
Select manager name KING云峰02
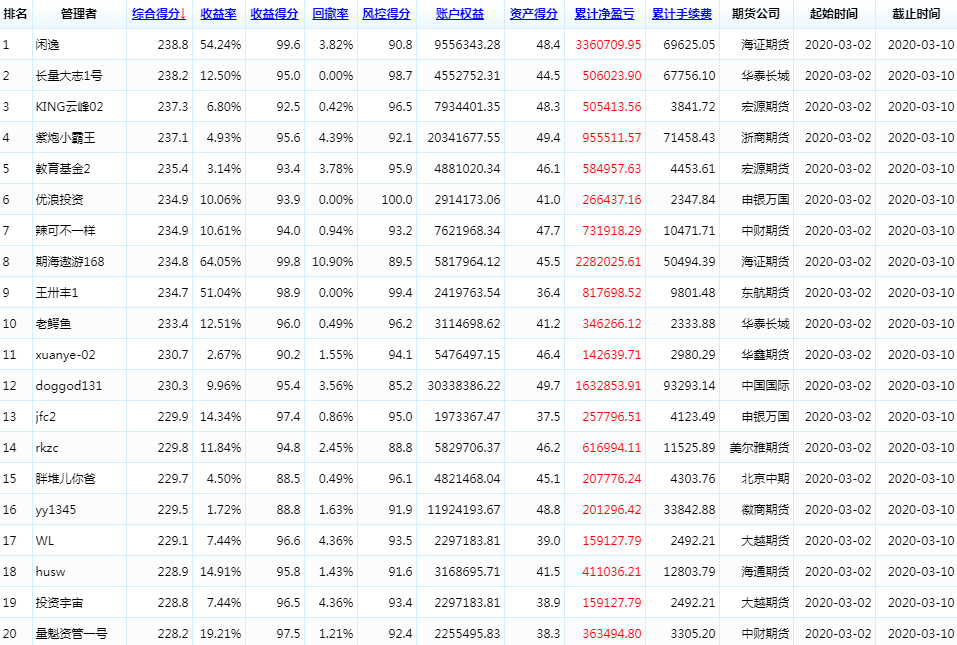coord(70,107)
